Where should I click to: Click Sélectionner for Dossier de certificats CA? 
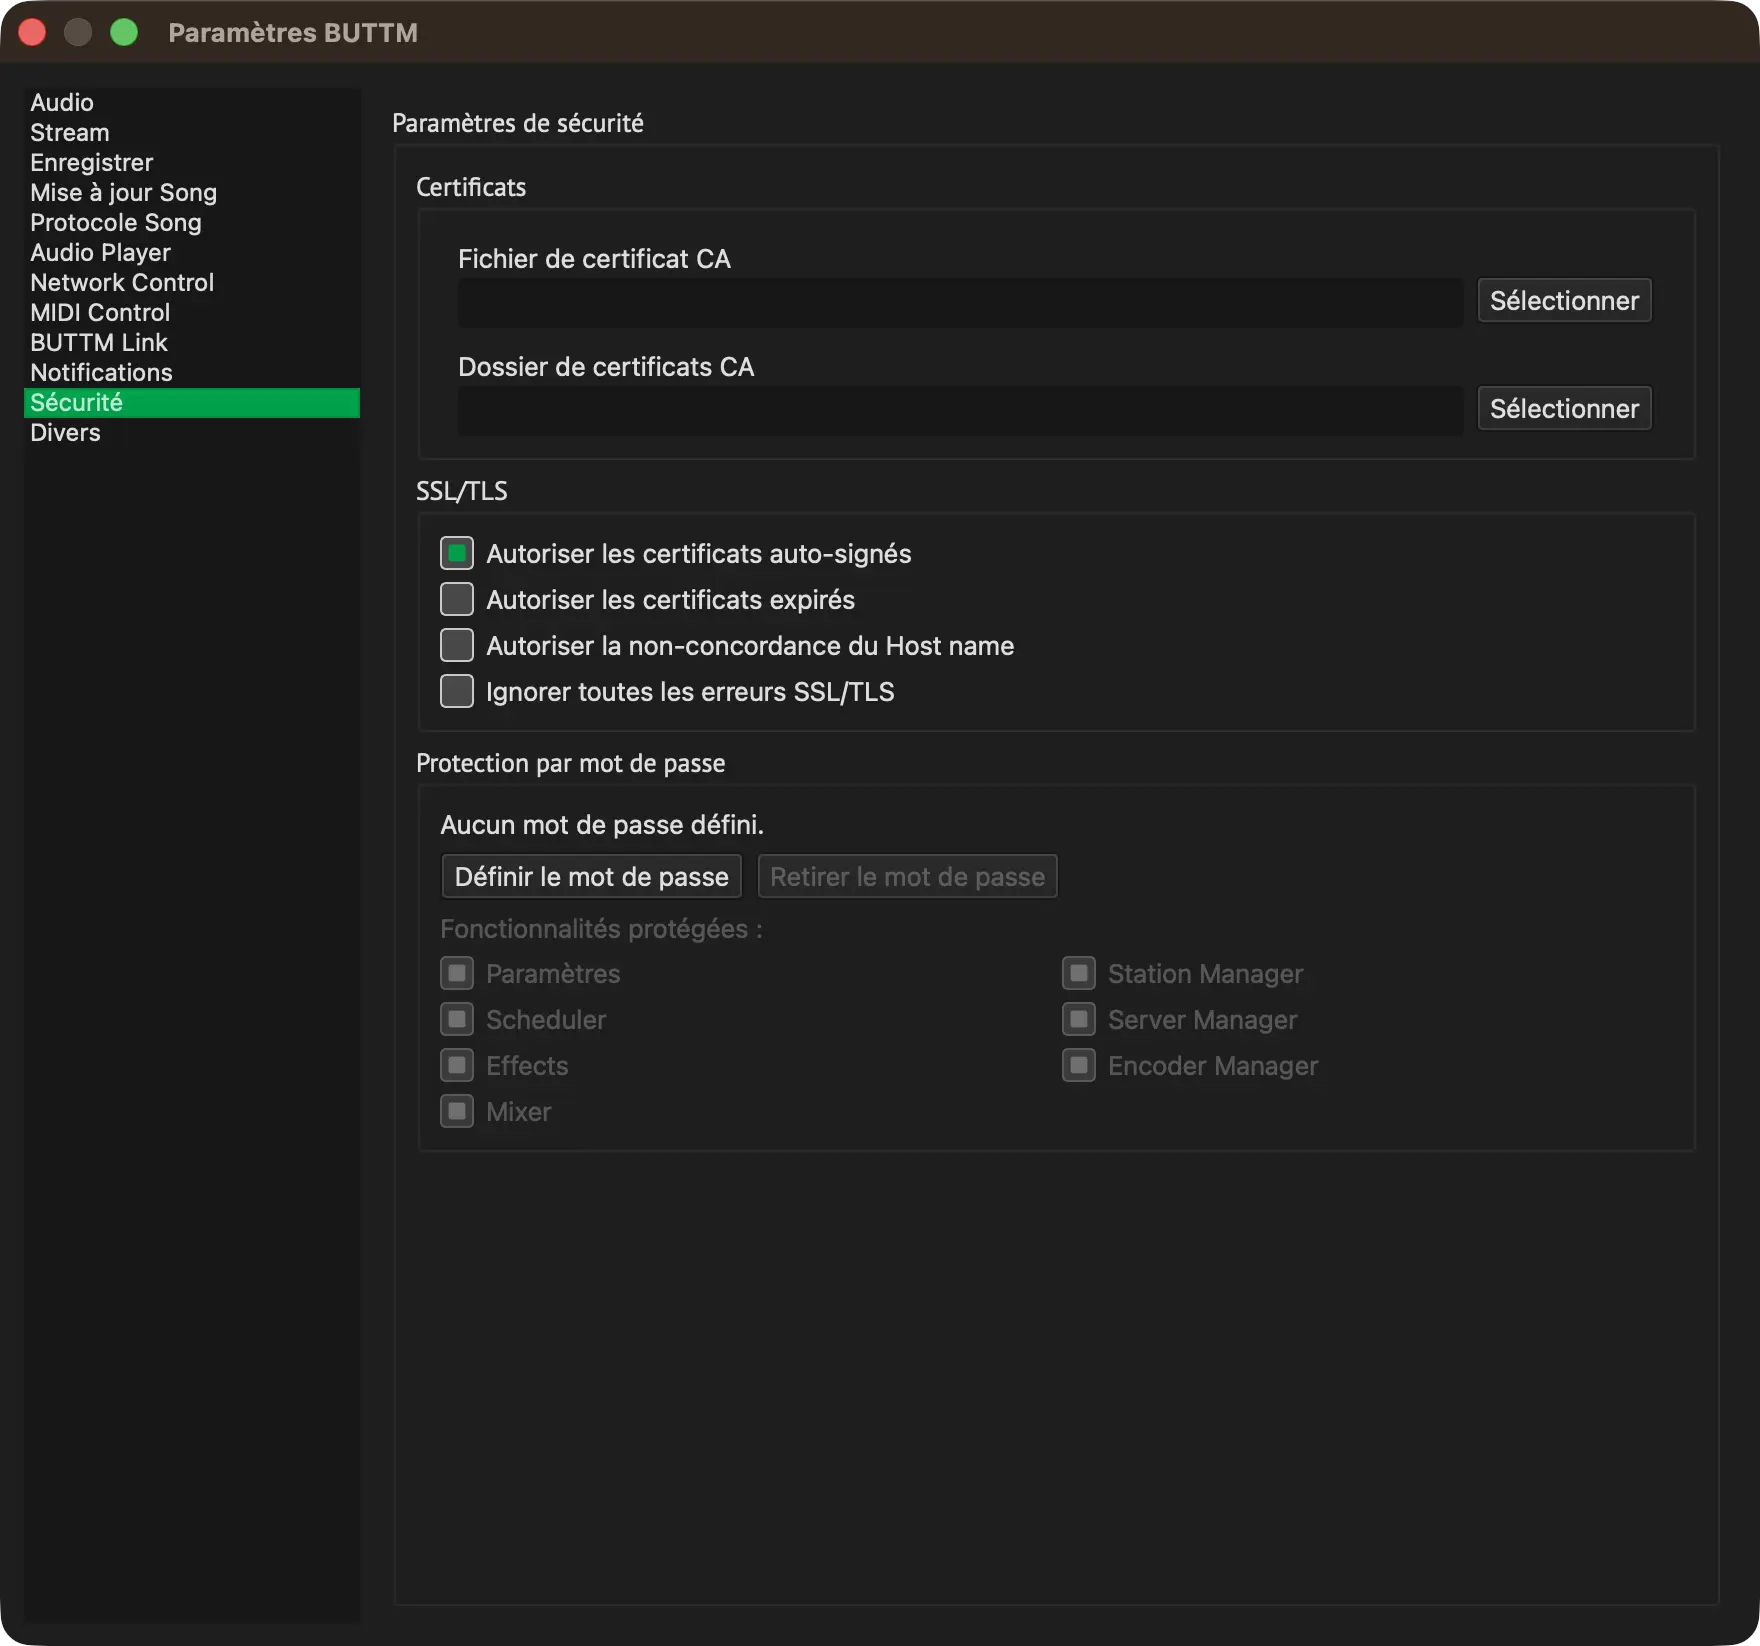pyautogui.click(x=1564, y=409)
